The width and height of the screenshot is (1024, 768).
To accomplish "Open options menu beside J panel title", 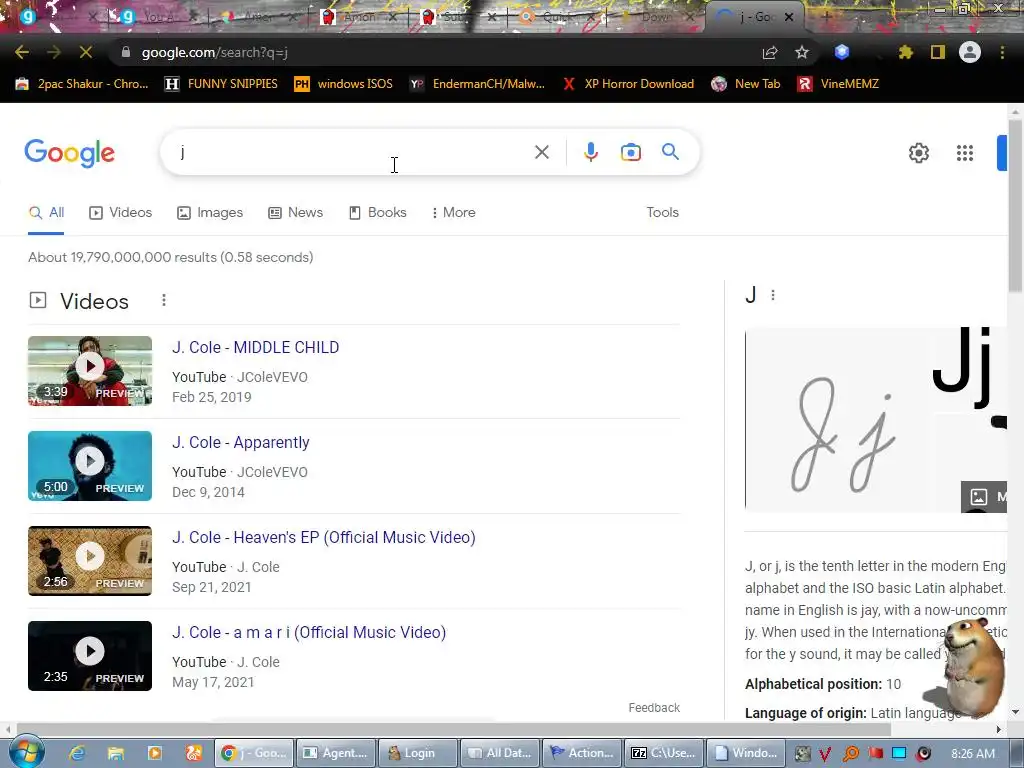I will point(773,295).
